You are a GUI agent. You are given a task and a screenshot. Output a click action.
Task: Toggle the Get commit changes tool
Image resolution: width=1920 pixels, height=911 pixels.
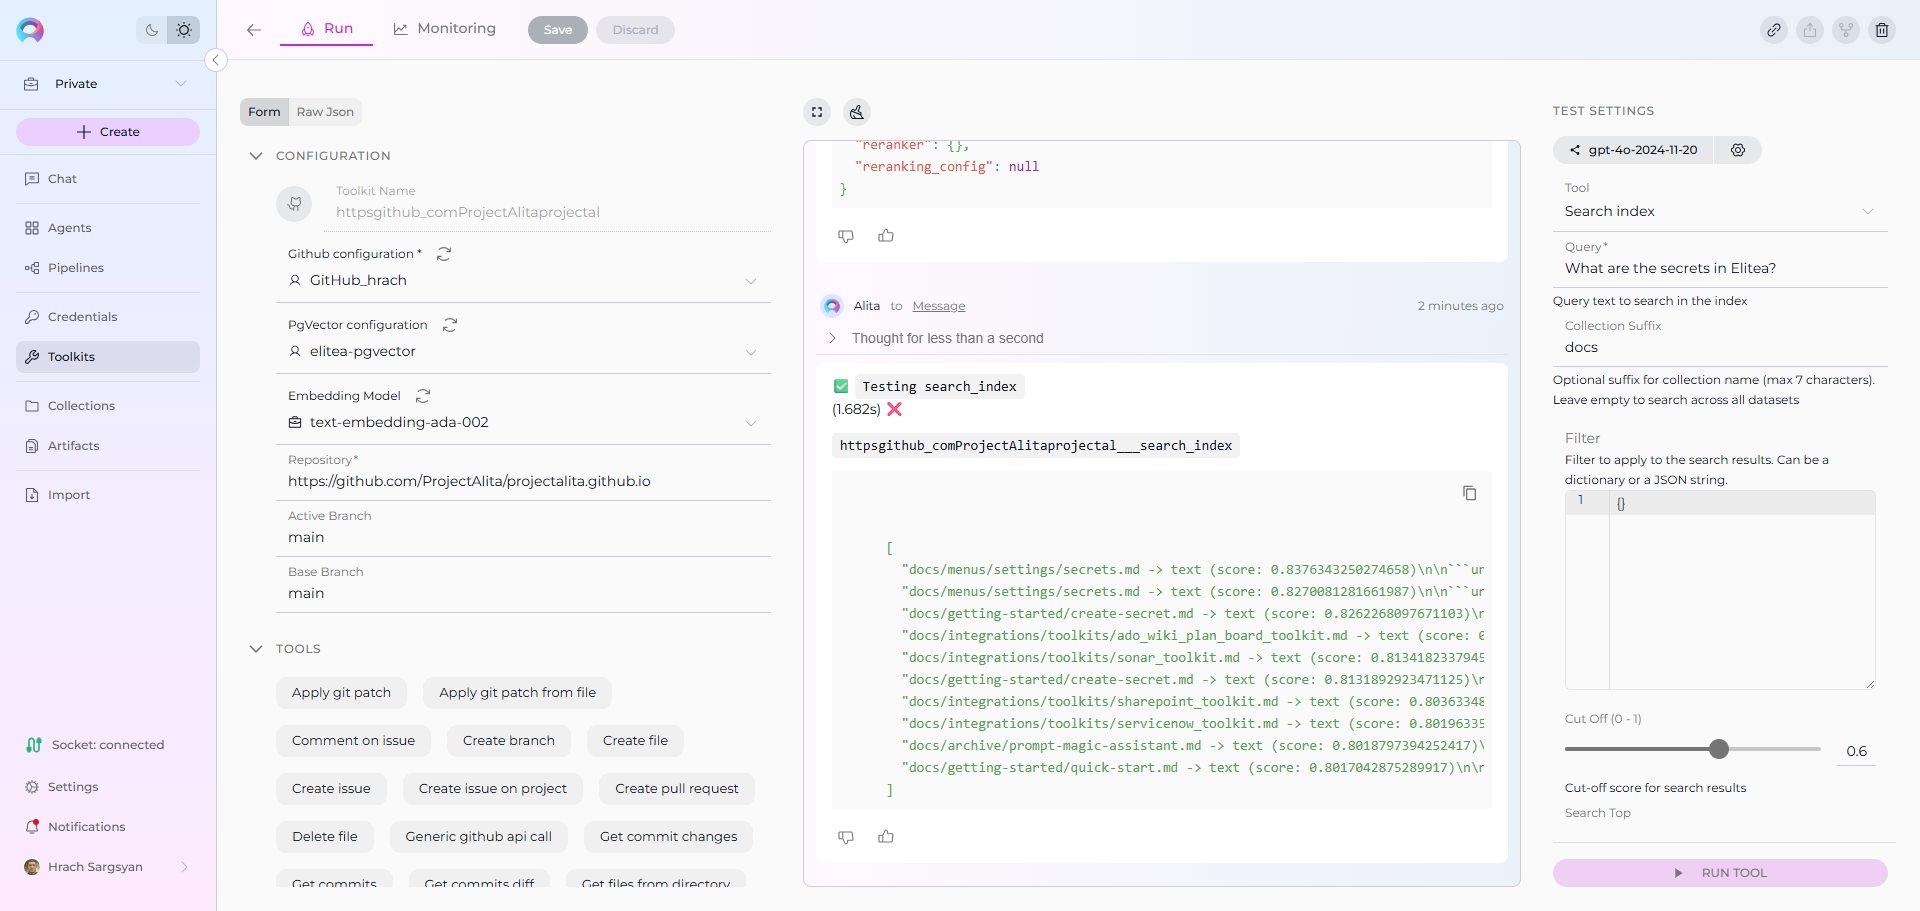669,837
